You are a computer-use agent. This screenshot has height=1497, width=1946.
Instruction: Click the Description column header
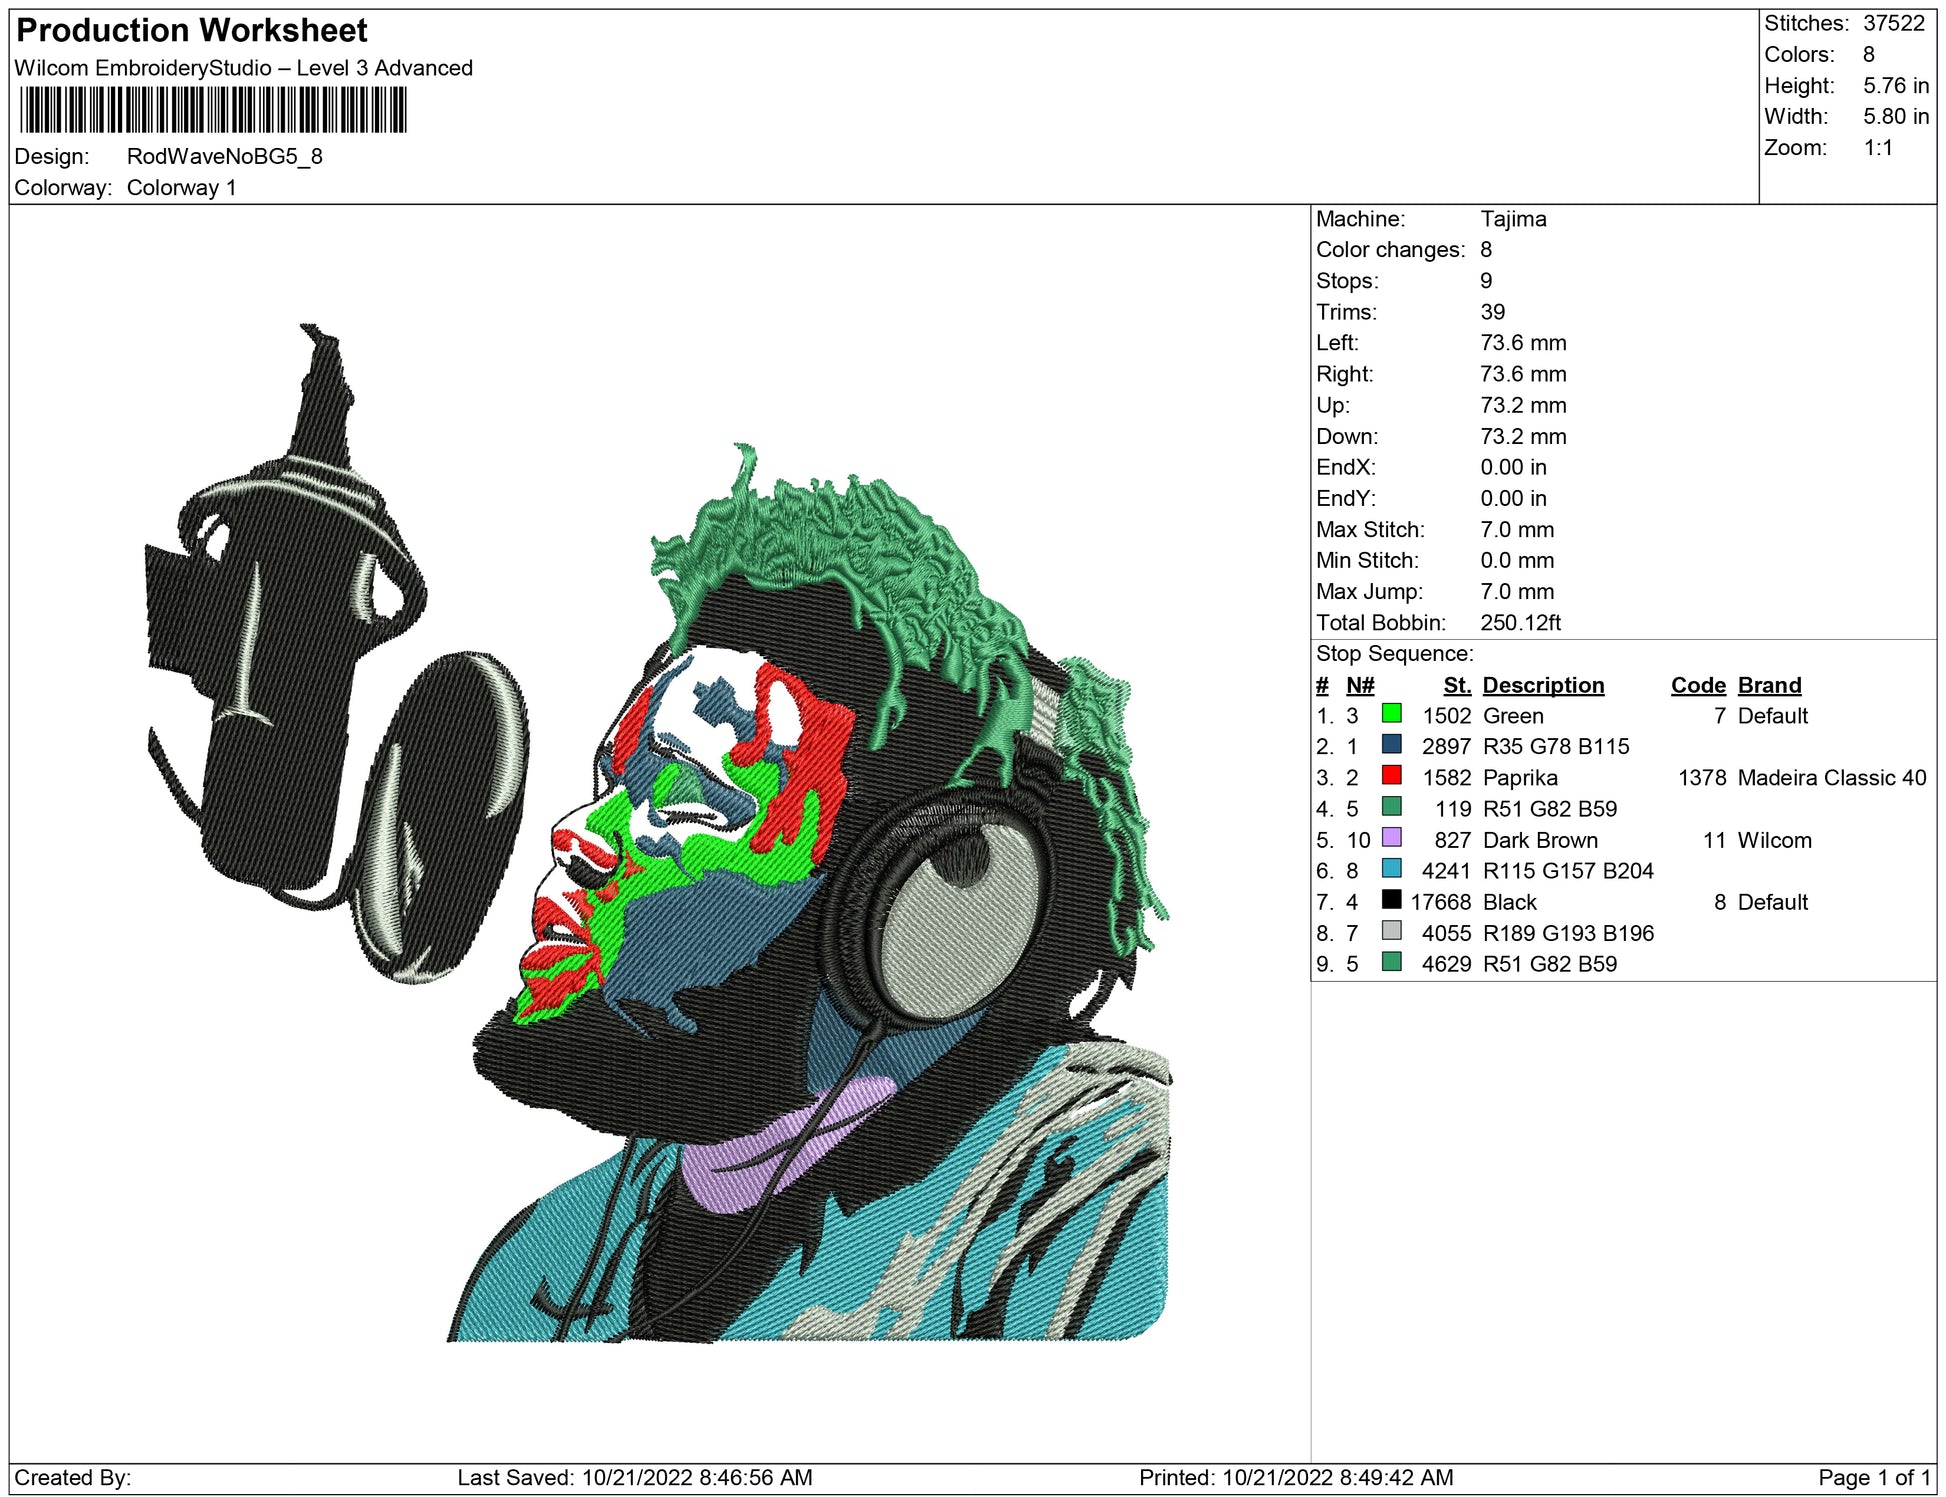(x=1542, y=685)
